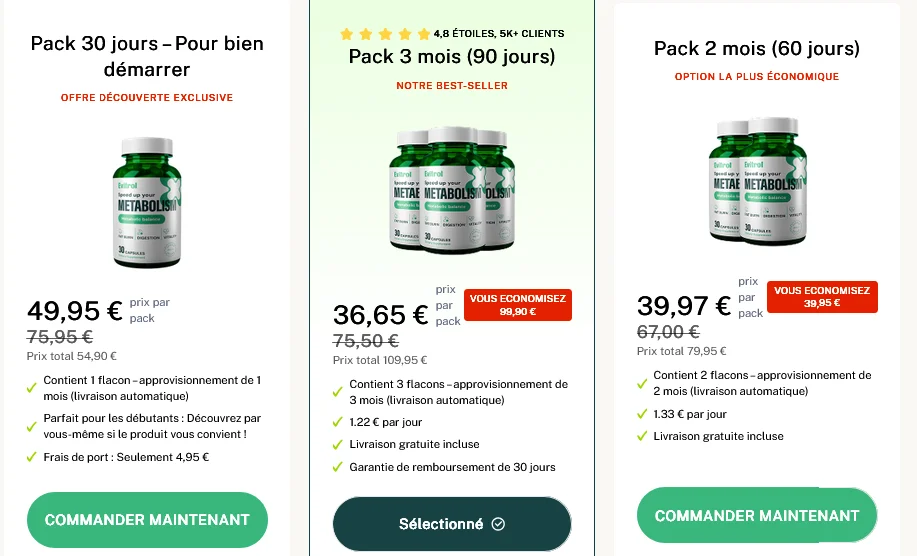917x556 pixels.
Task: Click the check-circle icon in the Sélectionné button
Action: coord(499,524)
